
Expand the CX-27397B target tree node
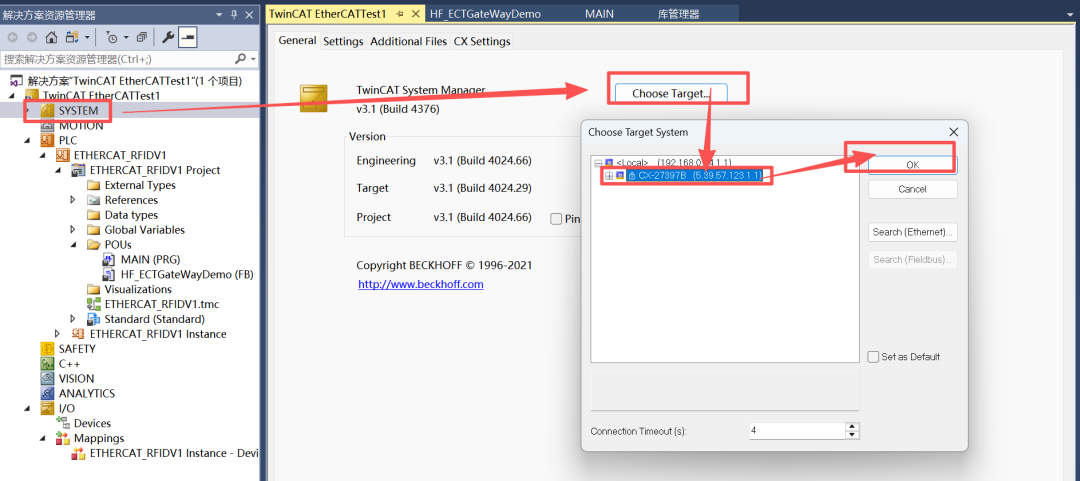coord(609,176)
